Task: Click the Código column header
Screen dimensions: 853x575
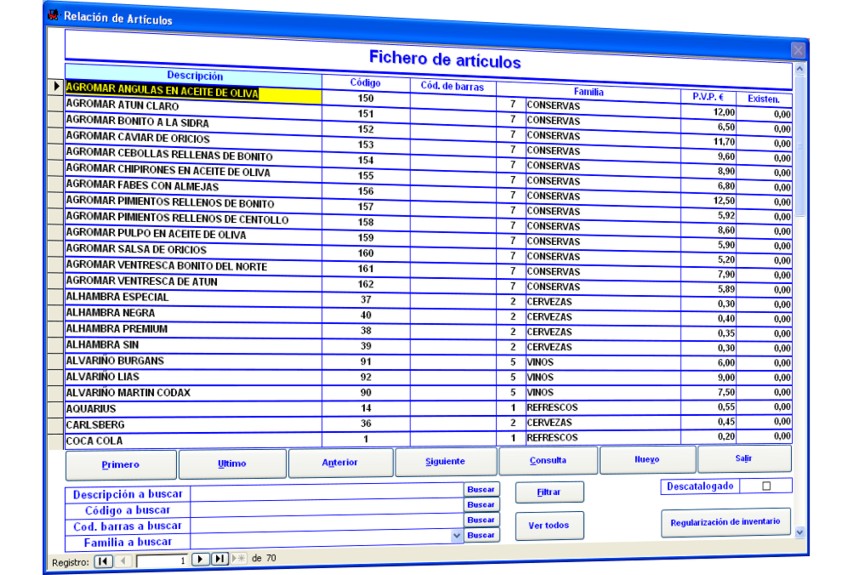Action: [x=365, y=83]
